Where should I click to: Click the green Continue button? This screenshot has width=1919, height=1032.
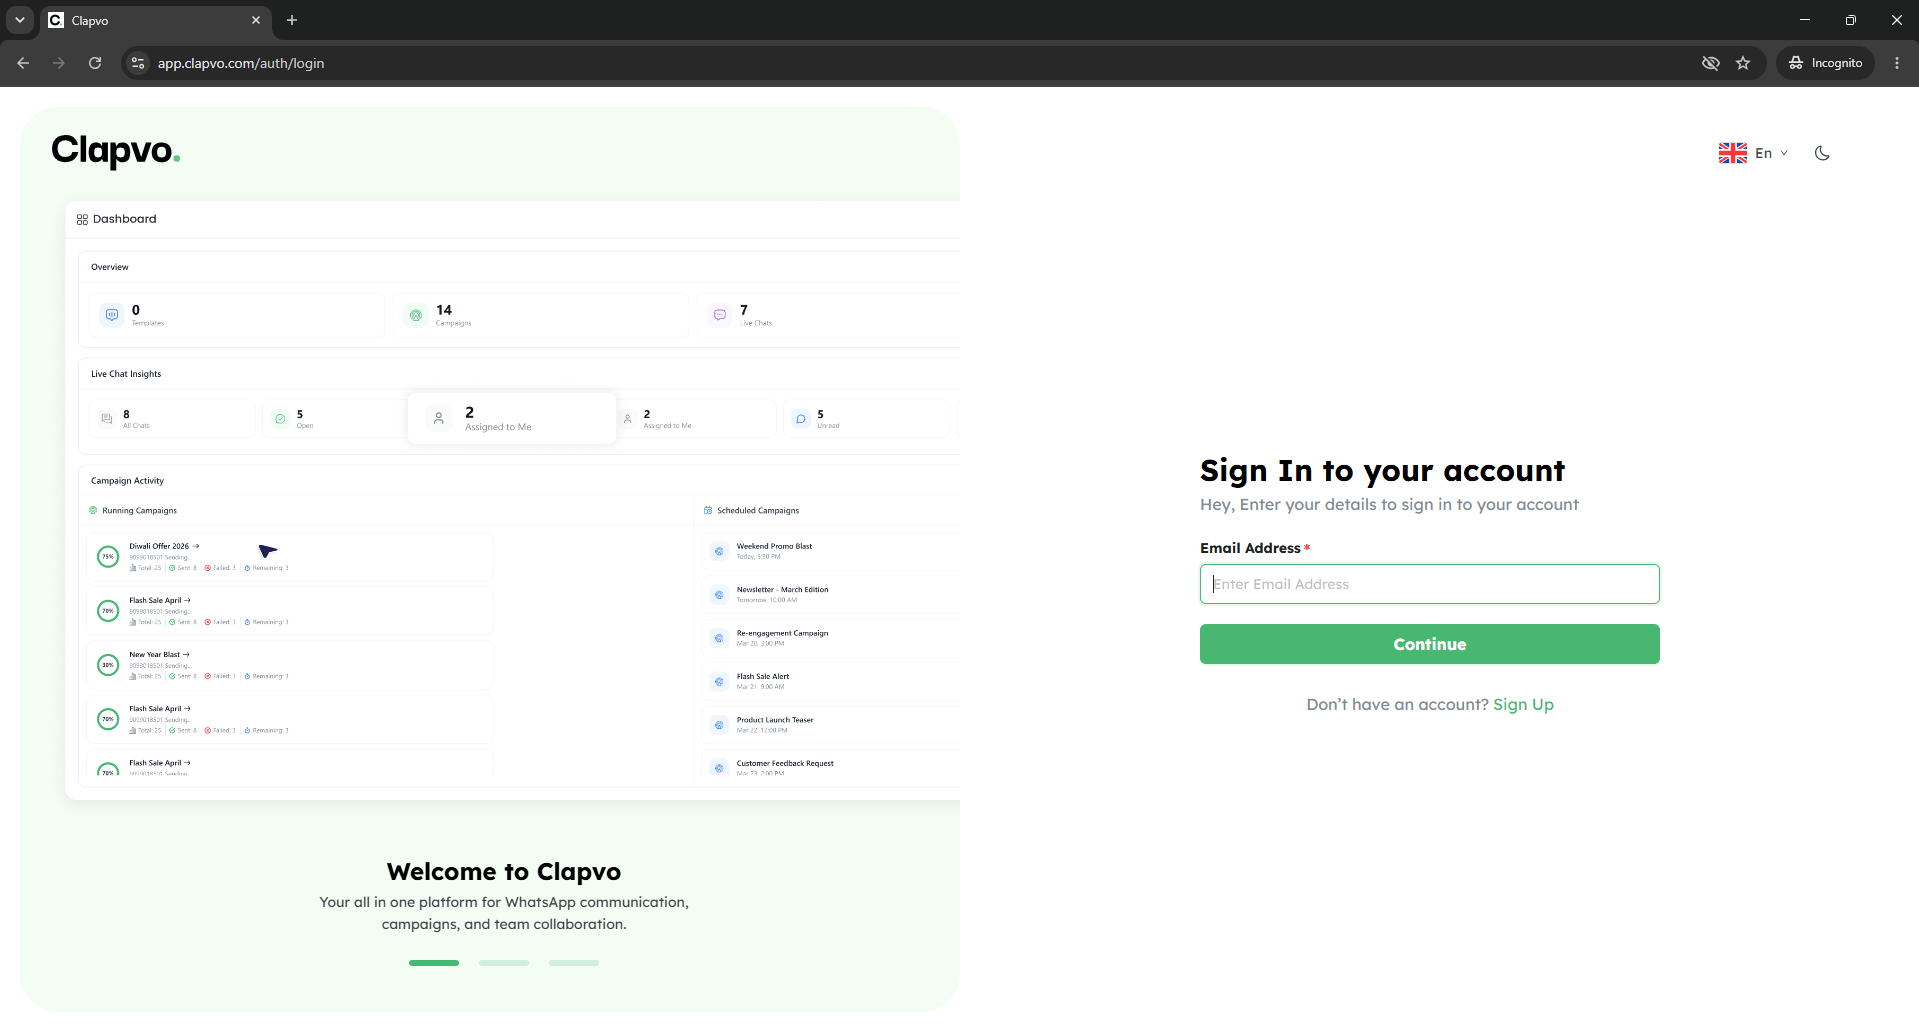[x=1429, y=644]
